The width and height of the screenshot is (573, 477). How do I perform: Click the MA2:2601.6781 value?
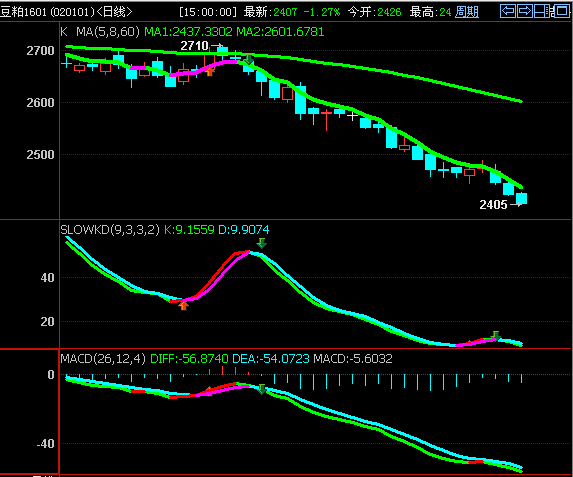coord(281,32)
